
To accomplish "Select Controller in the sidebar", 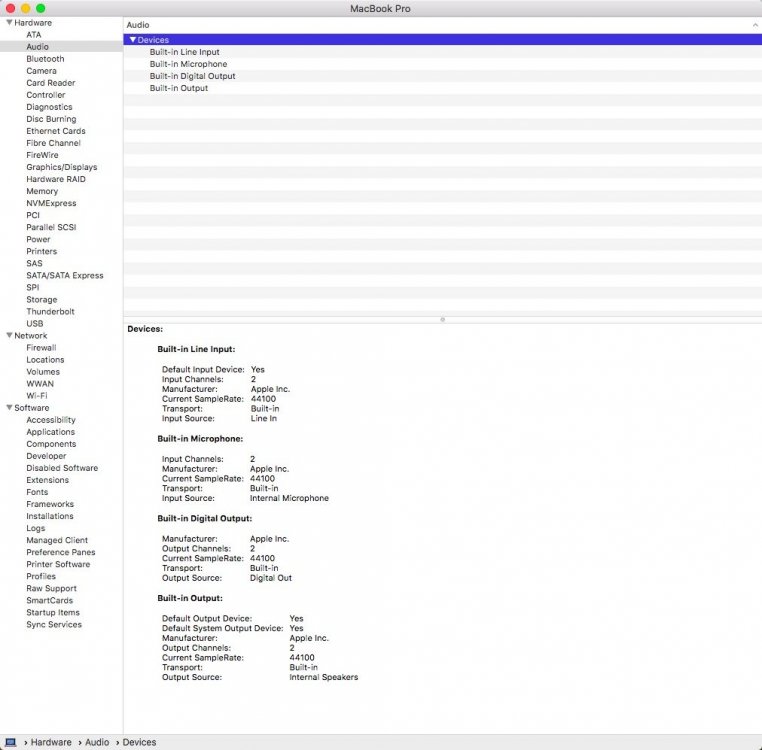I will pyautogui.click(x=46, y=95).
